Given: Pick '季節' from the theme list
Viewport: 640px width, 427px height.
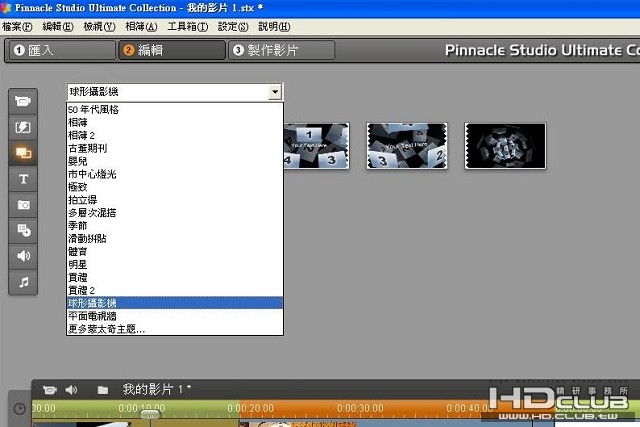Looking at the screenshot, I should pos(175,226).
